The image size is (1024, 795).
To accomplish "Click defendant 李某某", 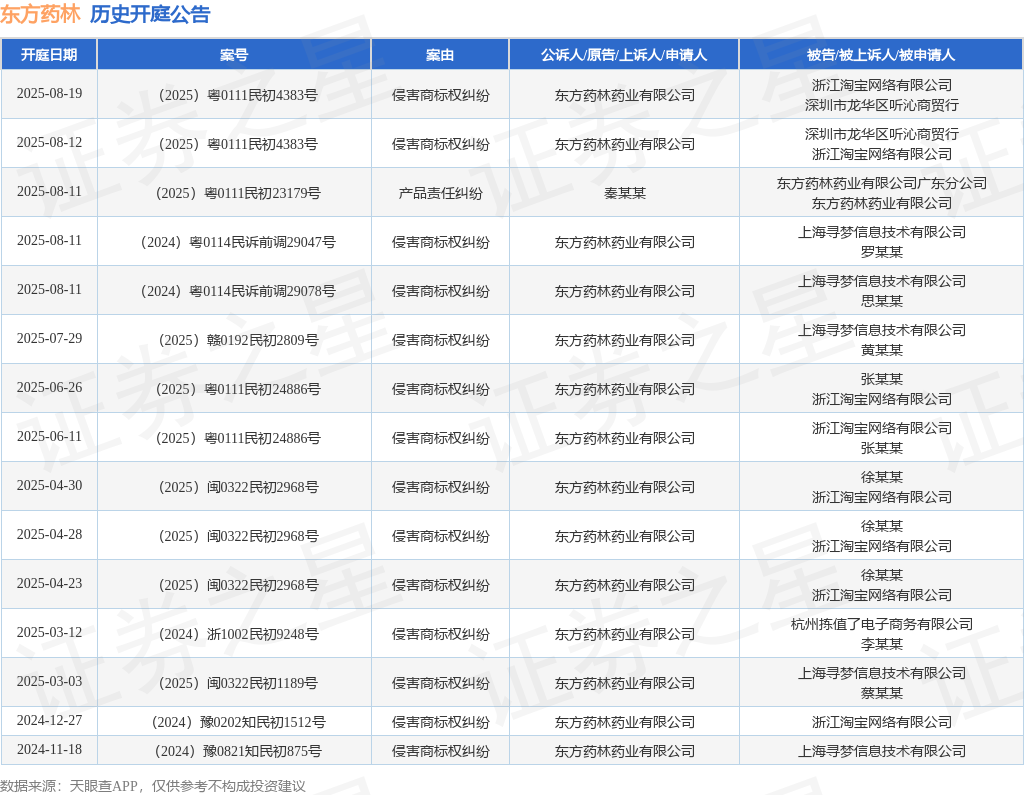I will click(x=882, y=644).
